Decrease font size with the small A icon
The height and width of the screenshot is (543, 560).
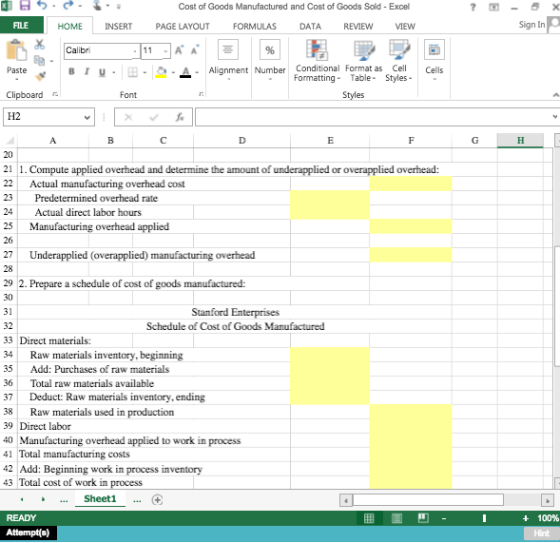[x=195, y=50]
